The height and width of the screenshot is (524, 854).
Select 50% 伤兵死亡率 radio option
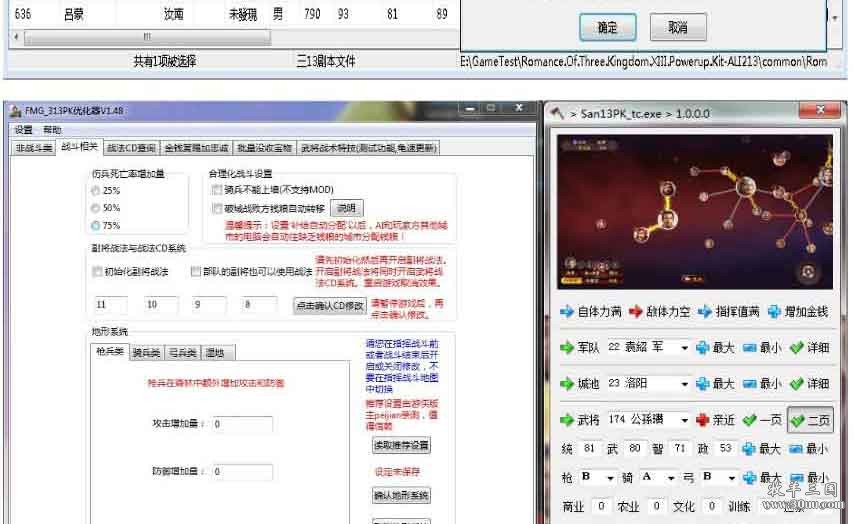tap(96, 208)
